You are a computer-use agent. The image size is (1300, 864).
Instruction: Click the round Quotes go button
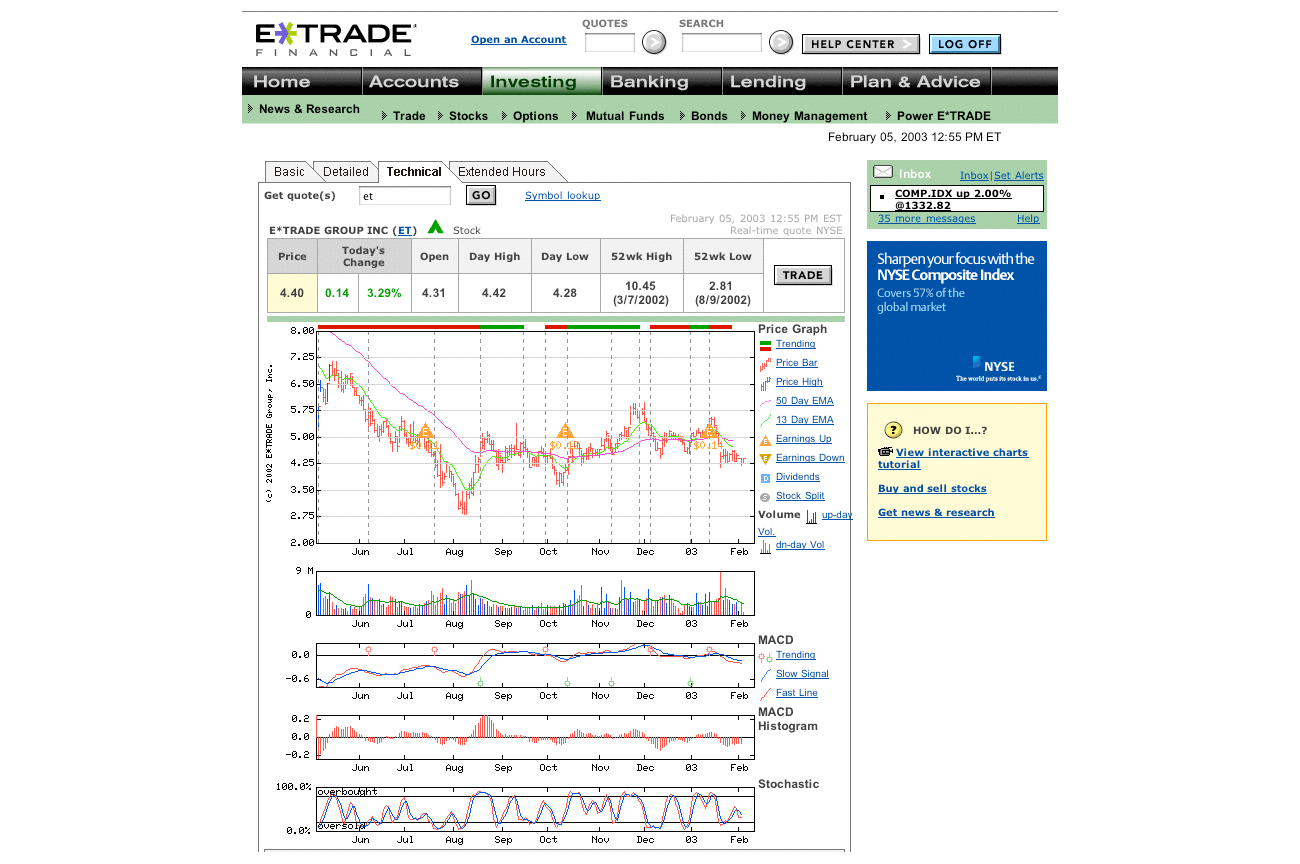point(653,42)
